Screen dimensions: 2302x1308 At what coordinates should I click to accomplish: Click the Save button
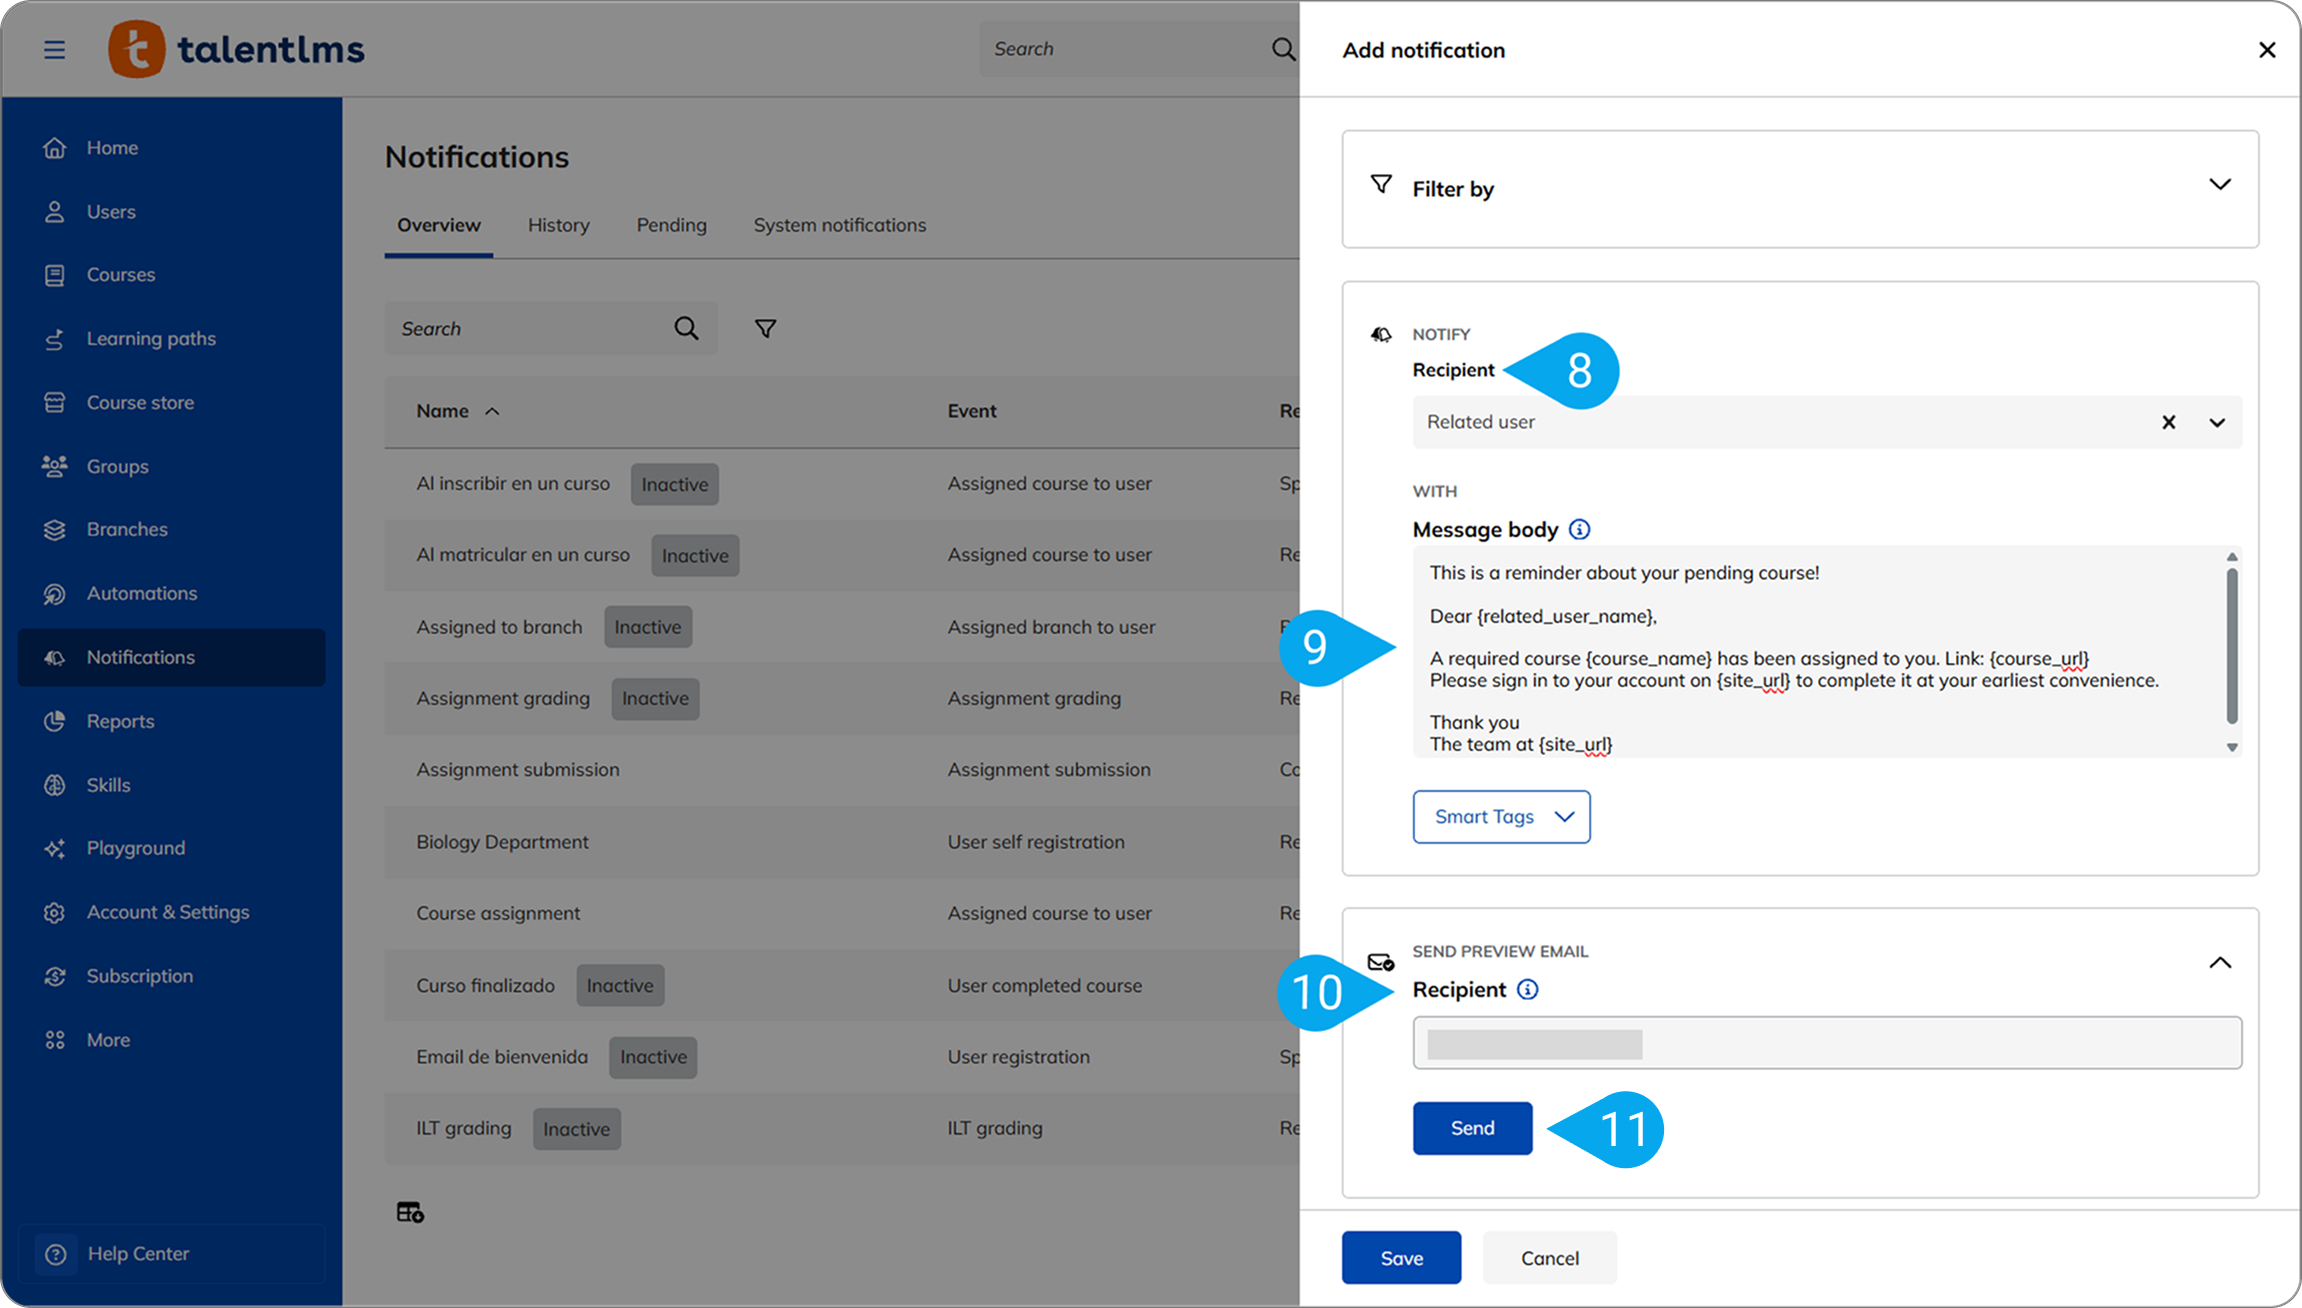pyautogui.click(x=1401, y=1258)
